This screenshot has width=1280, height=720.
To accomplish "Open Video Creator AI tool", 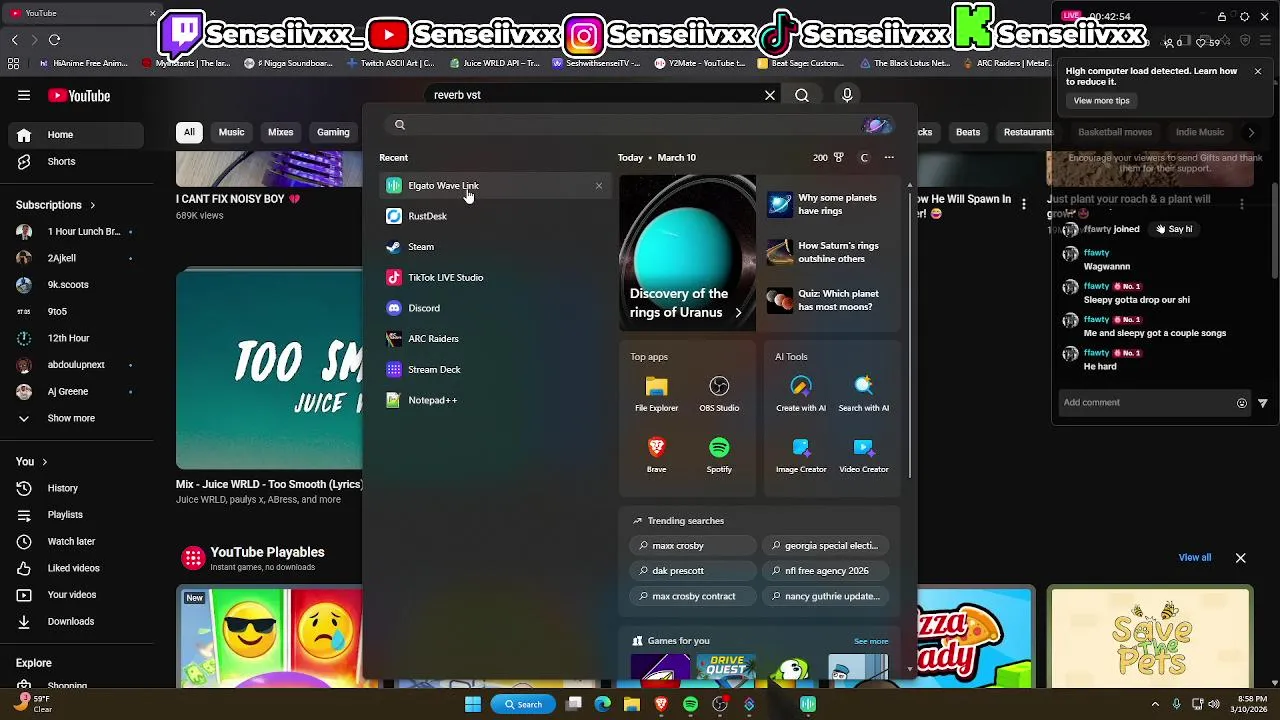I will [x=864, y=455].
